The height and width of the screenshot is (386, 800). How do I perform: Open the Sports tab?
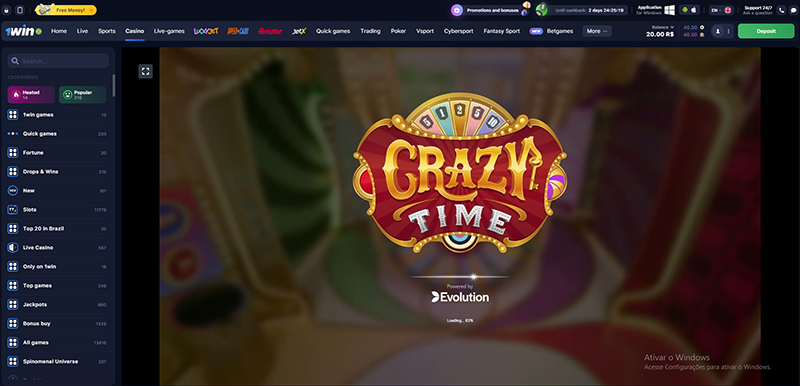(107, 31)
